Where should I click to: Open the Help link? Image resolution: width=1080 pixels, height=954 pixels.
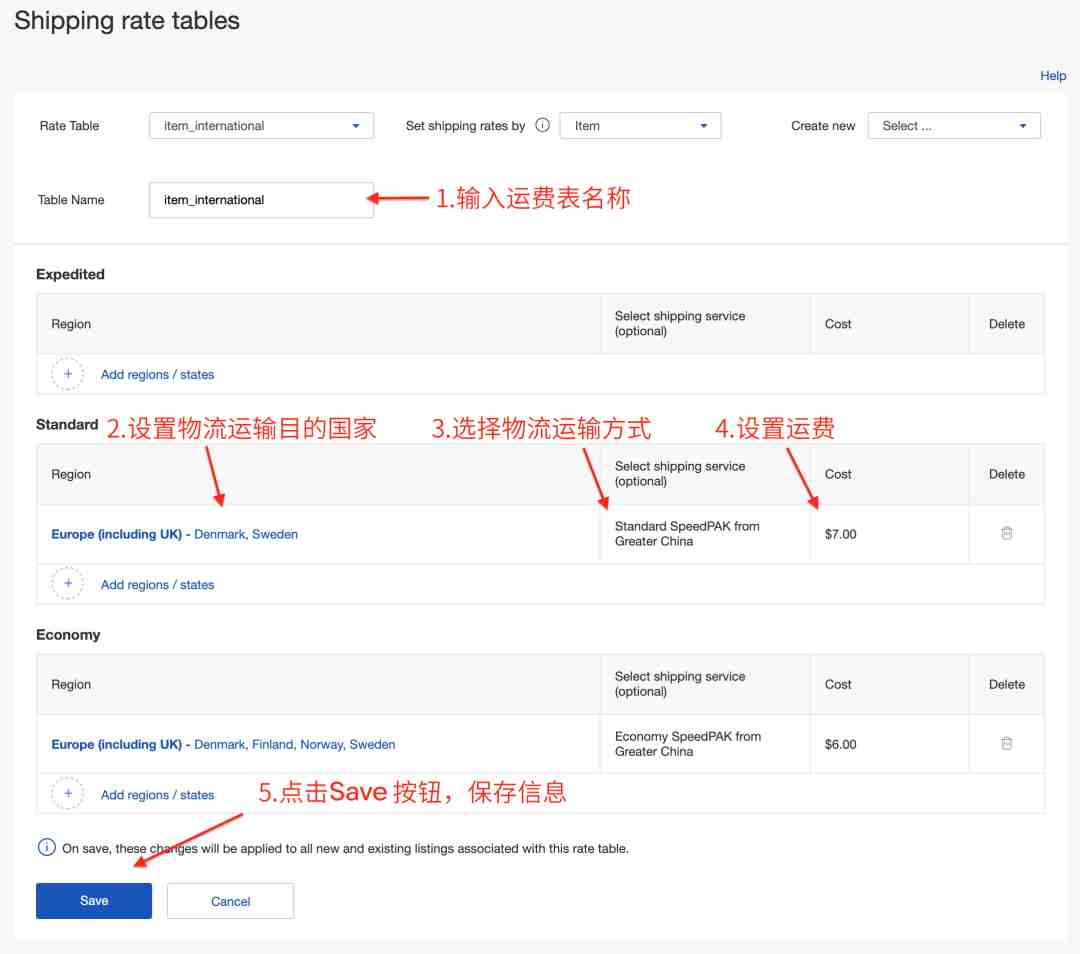tap(1052, 76)
